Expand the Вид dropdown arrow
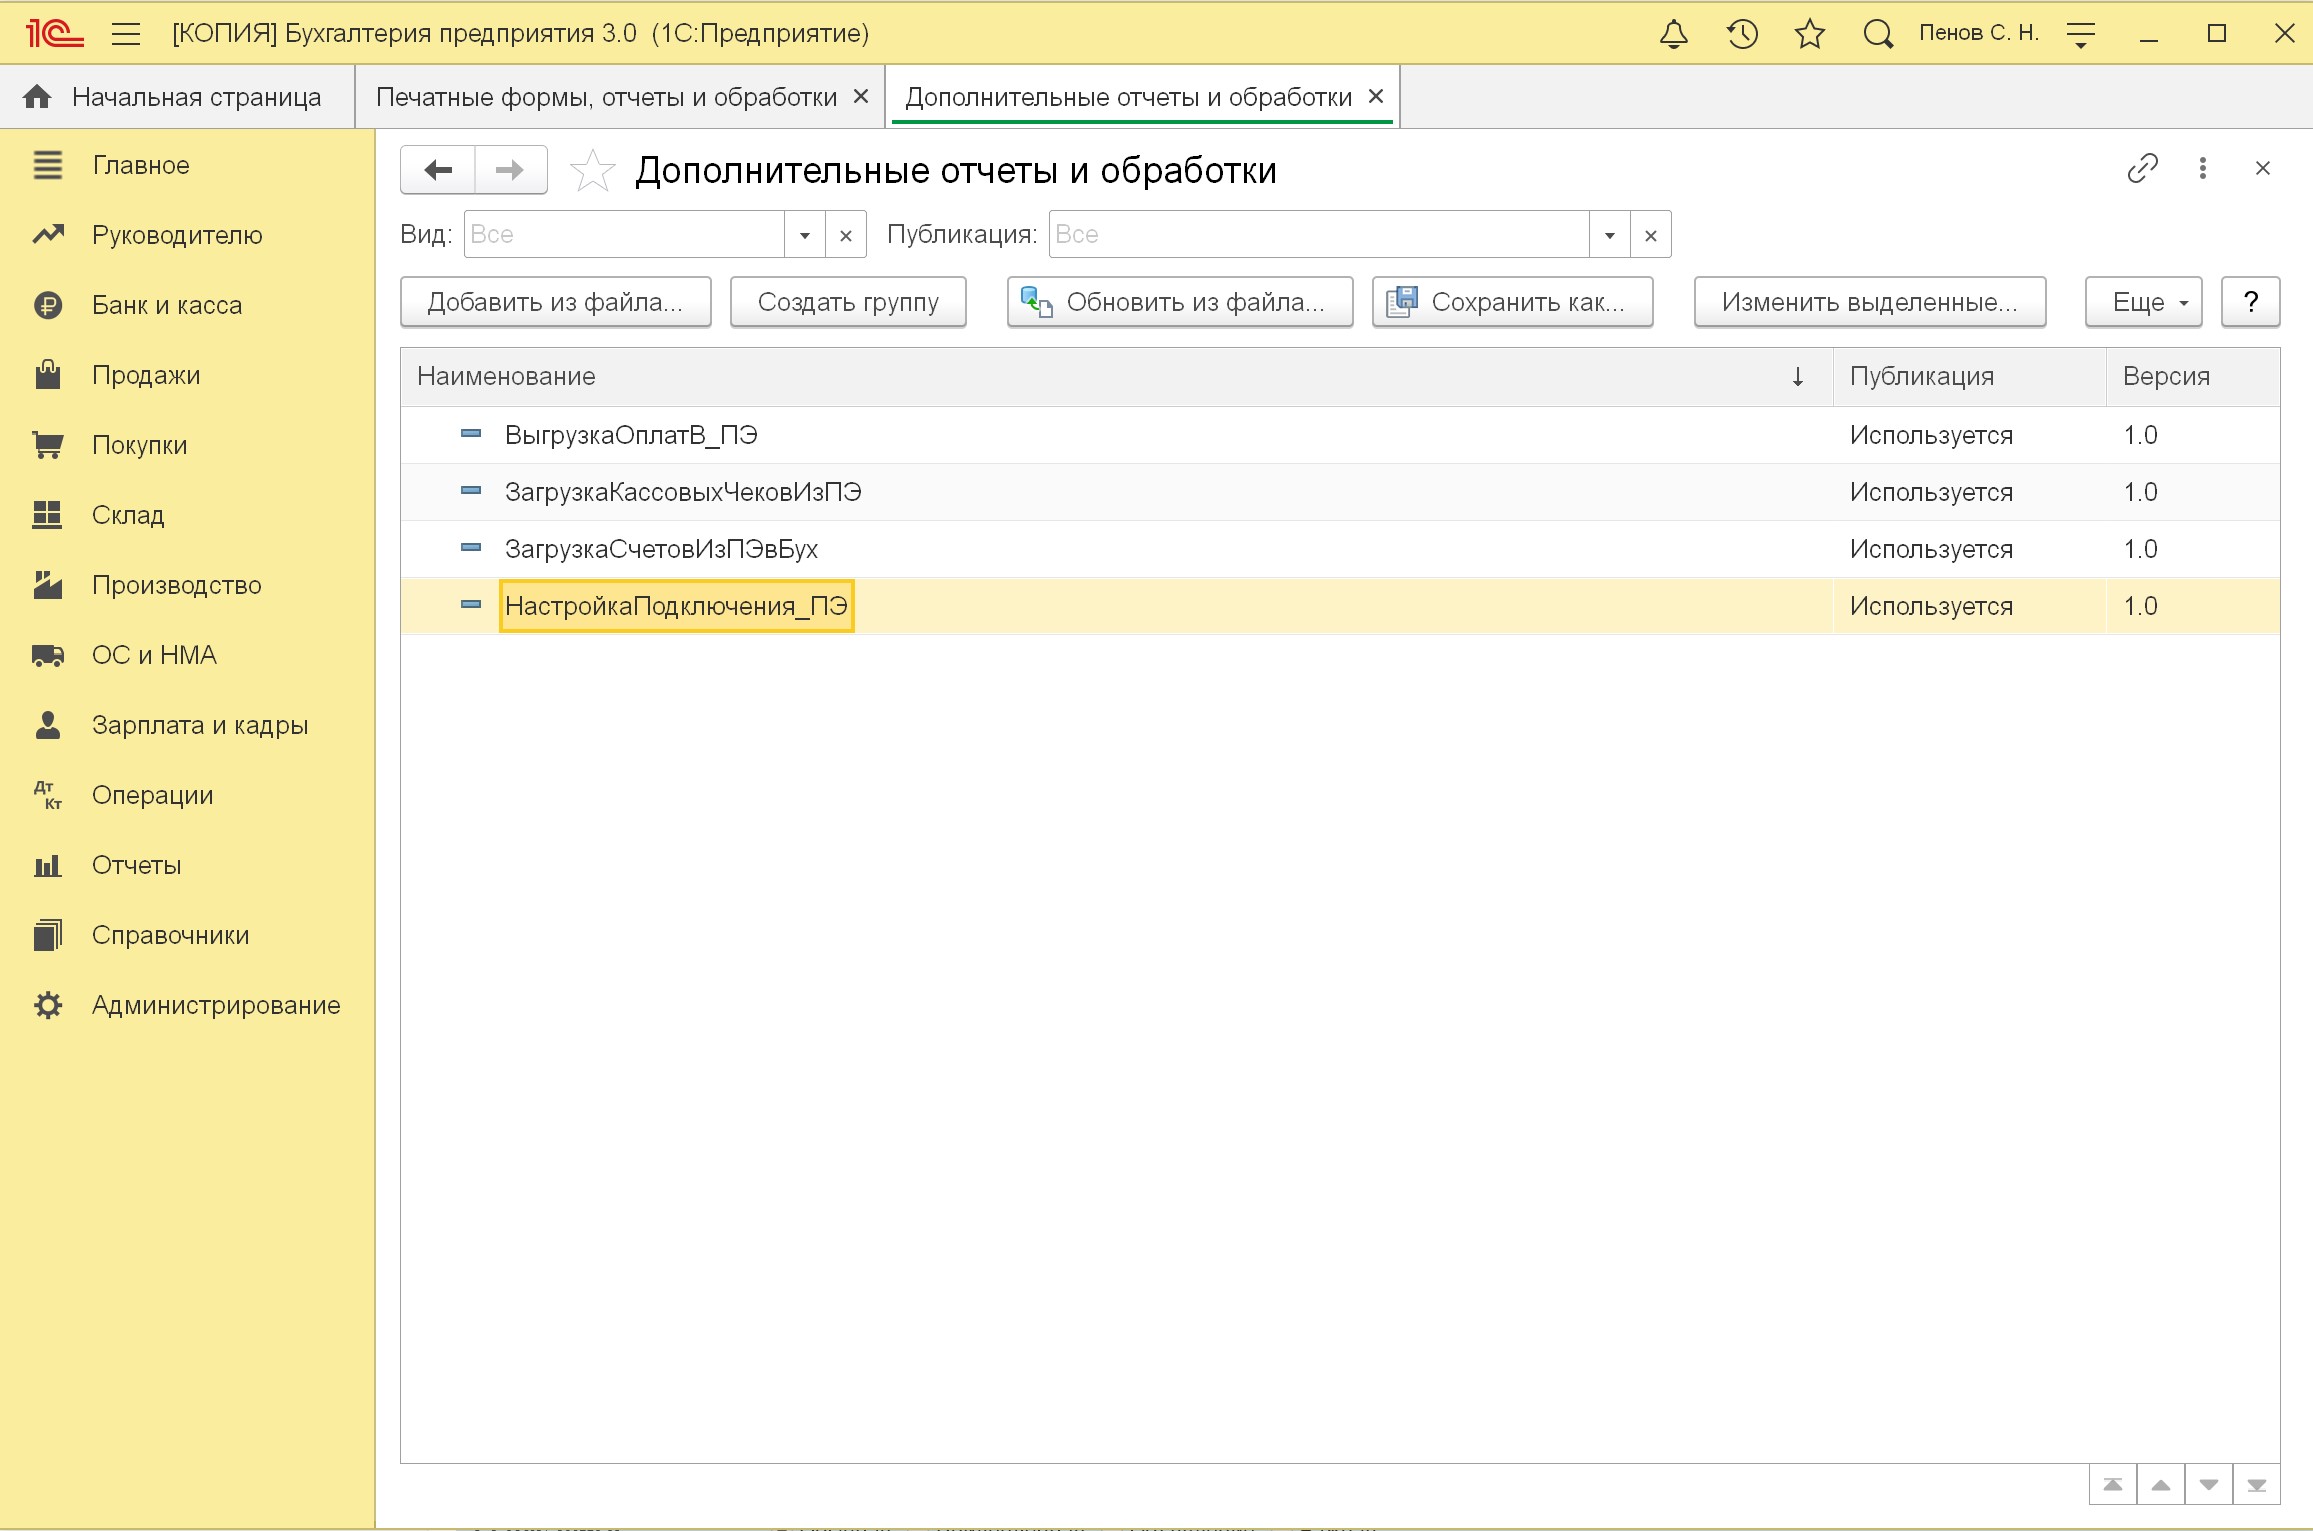Image resolution: width=2313 pixels, height=1531 pixels. pyautogui.click(x=805, y=234)
